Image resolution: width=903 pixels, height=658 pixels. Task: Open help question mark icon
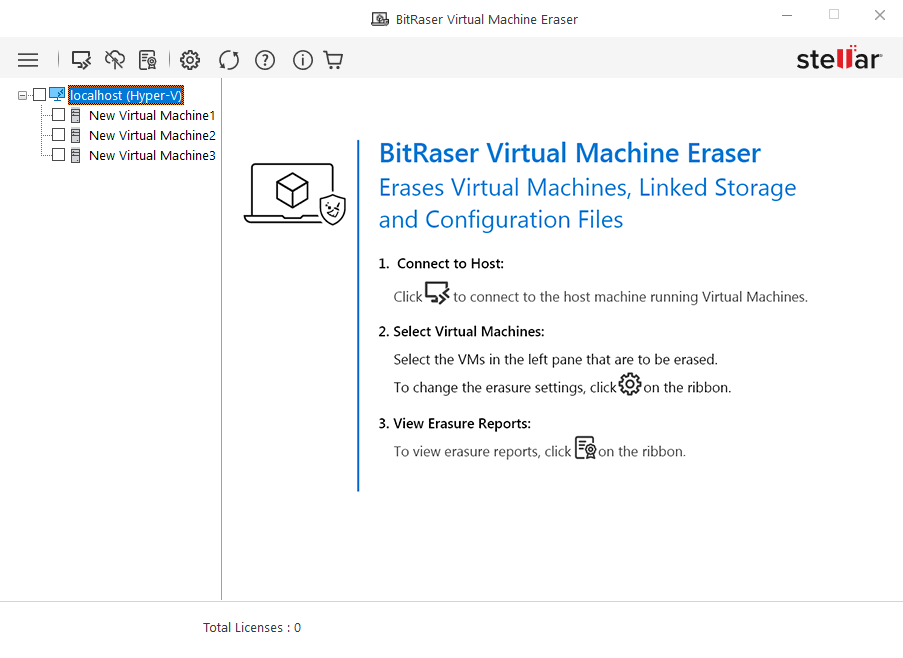(x=265, y=60)
